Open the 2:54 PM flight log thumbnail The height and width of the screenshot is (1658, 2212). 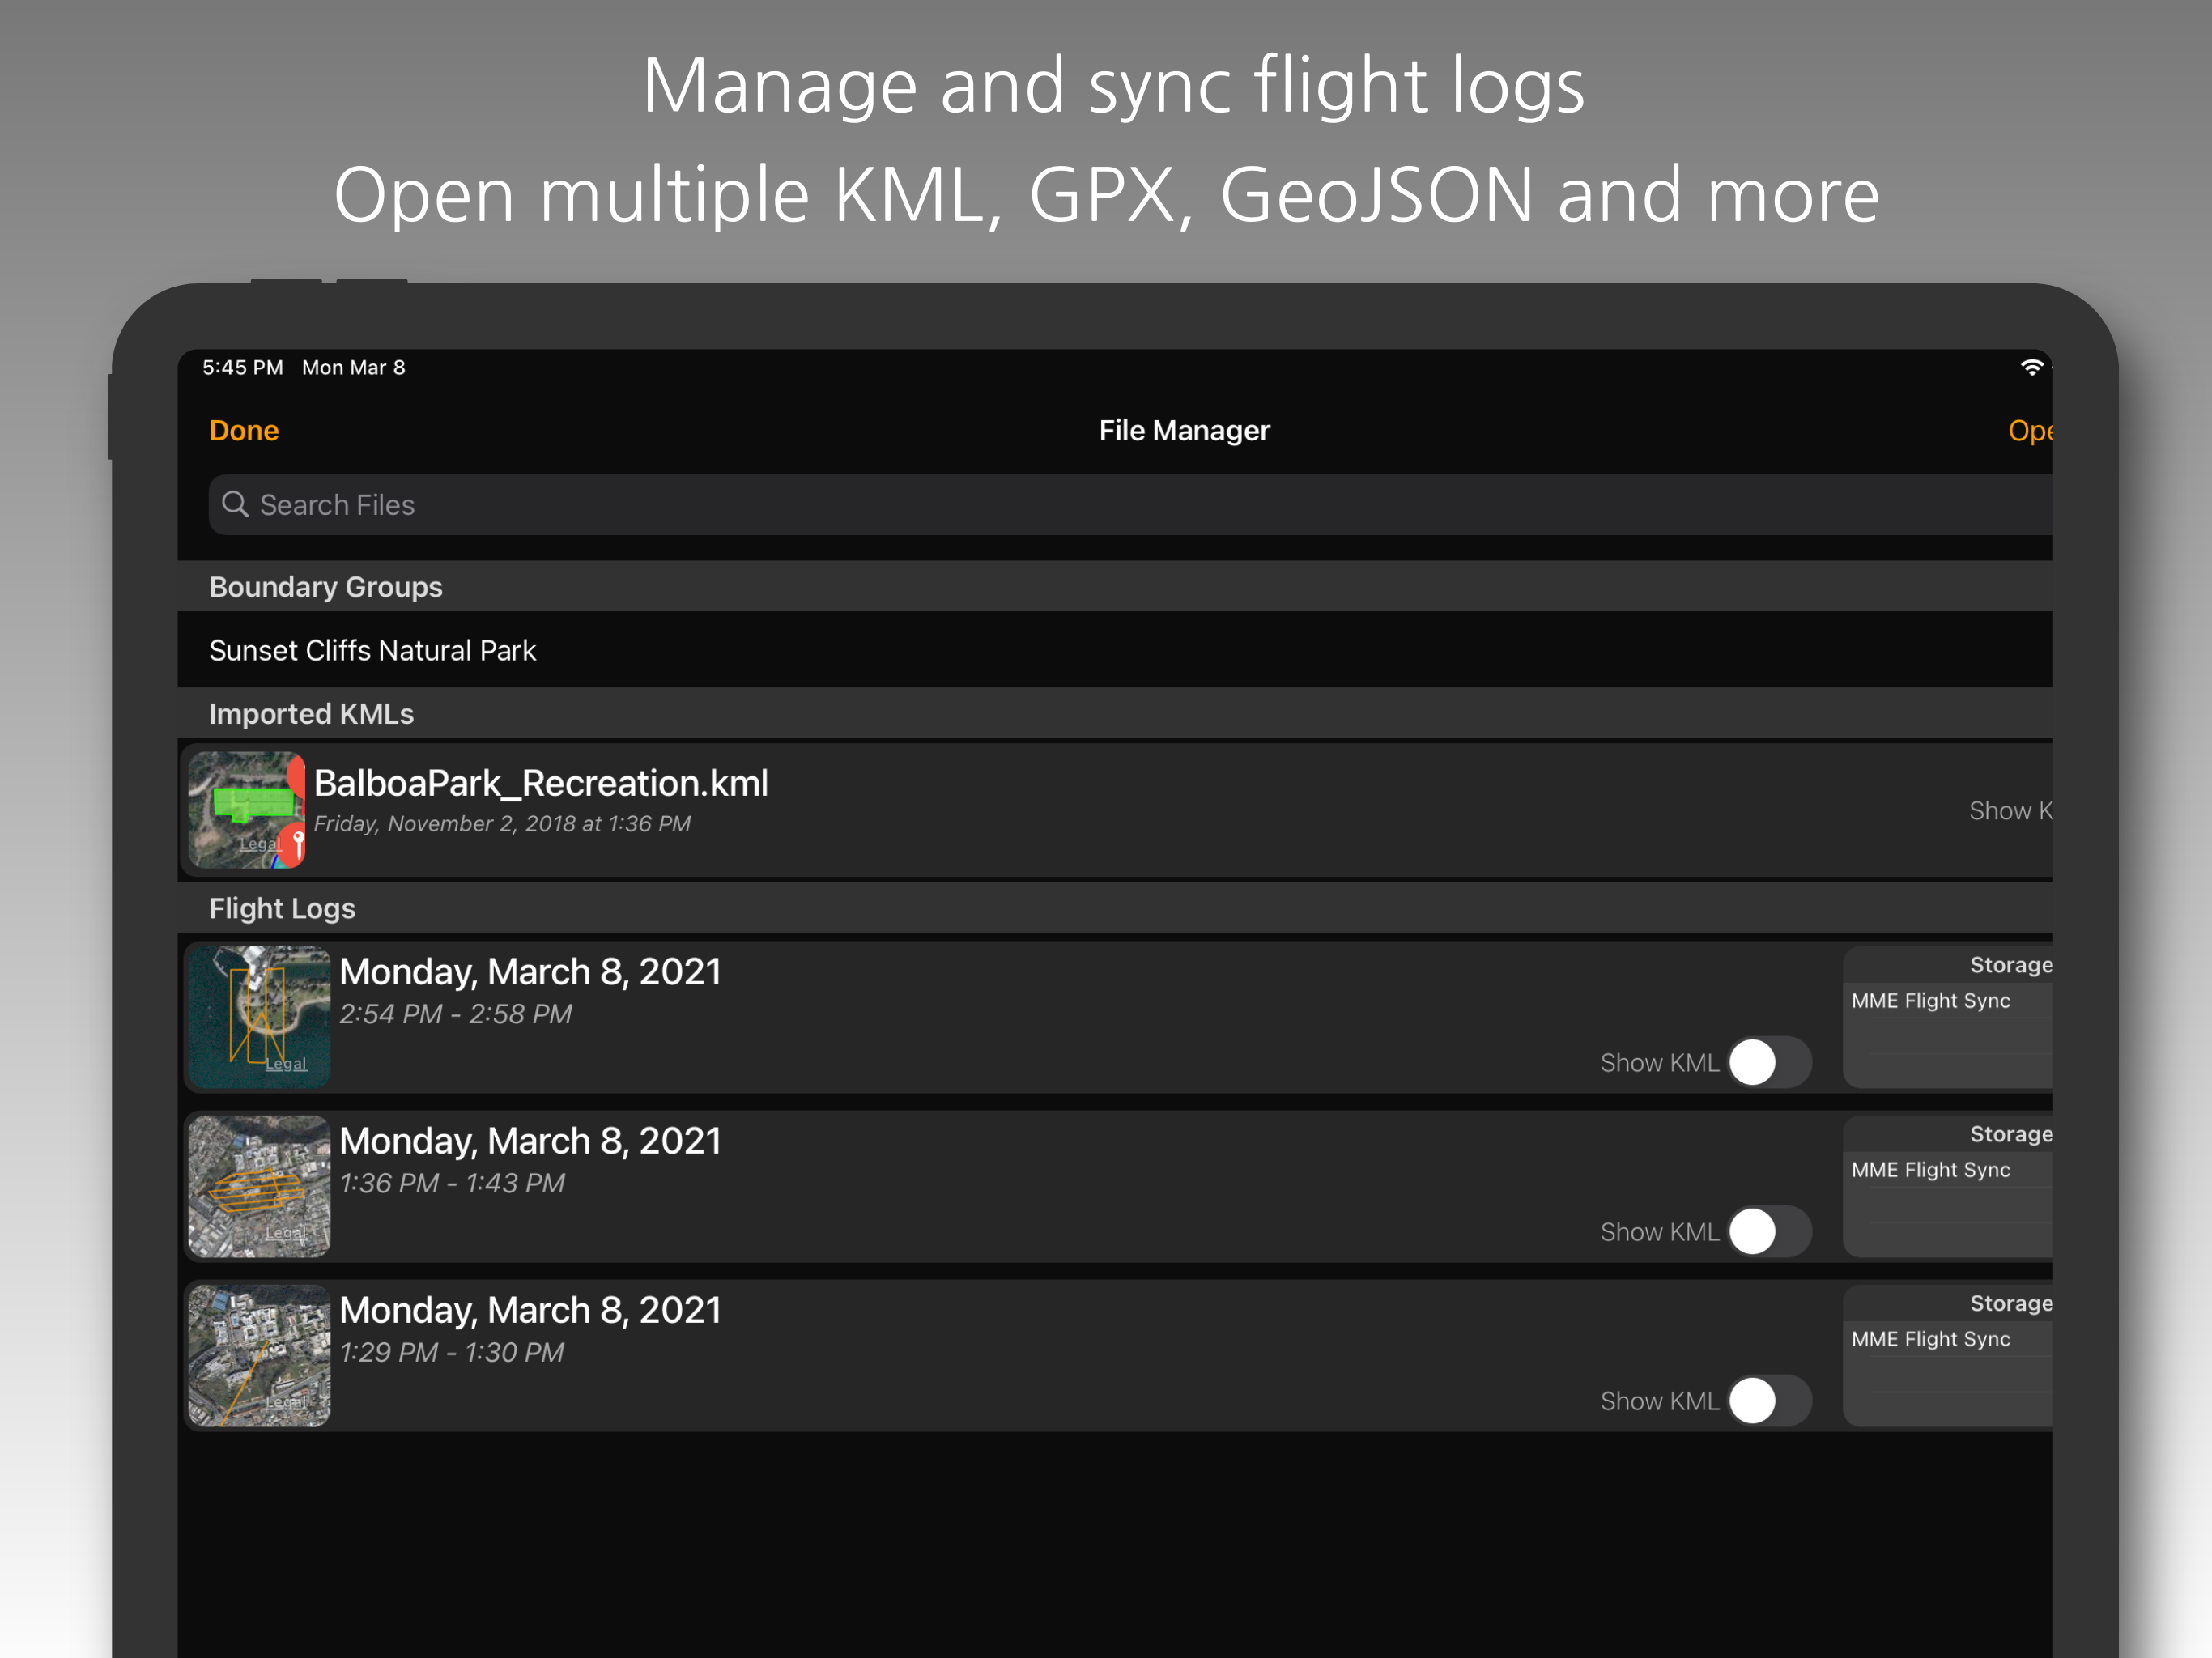tap(259, 1016)
